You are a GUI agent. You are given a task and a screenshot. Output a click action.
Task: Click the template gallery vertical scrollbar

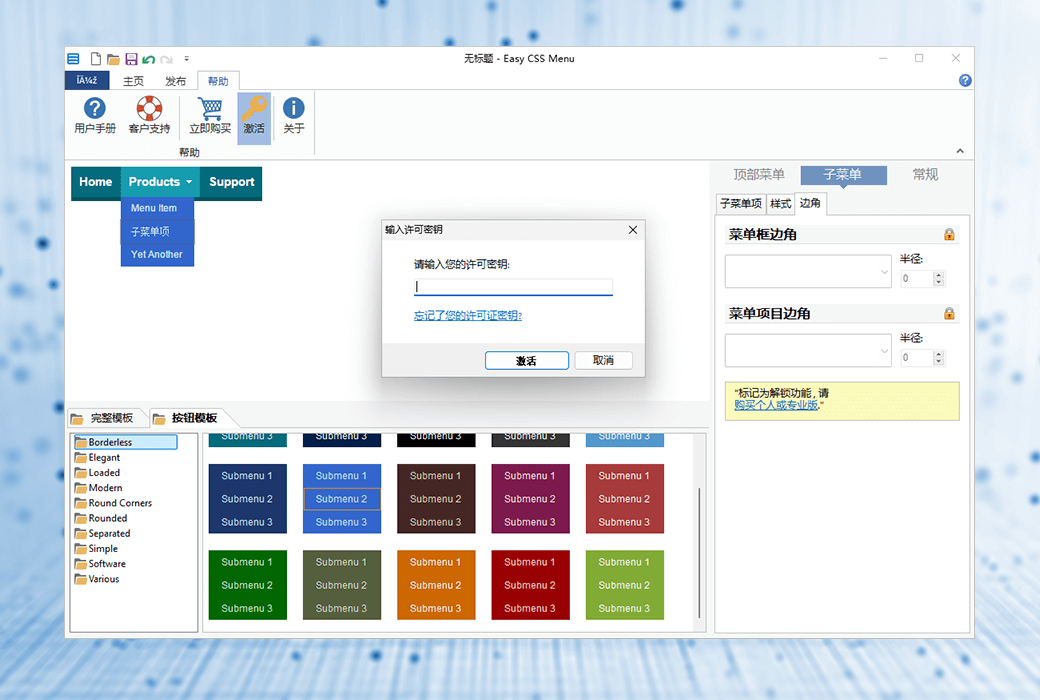click(699, 553)
